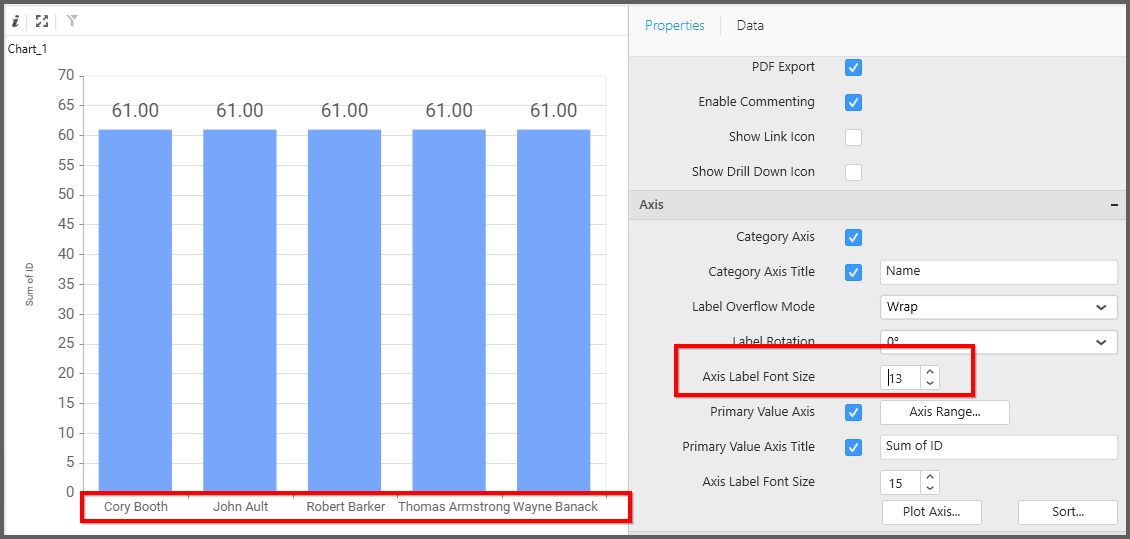Check the Show Drill Down Icon box
Screen dimensions: 1130x539
click(853, 173)
